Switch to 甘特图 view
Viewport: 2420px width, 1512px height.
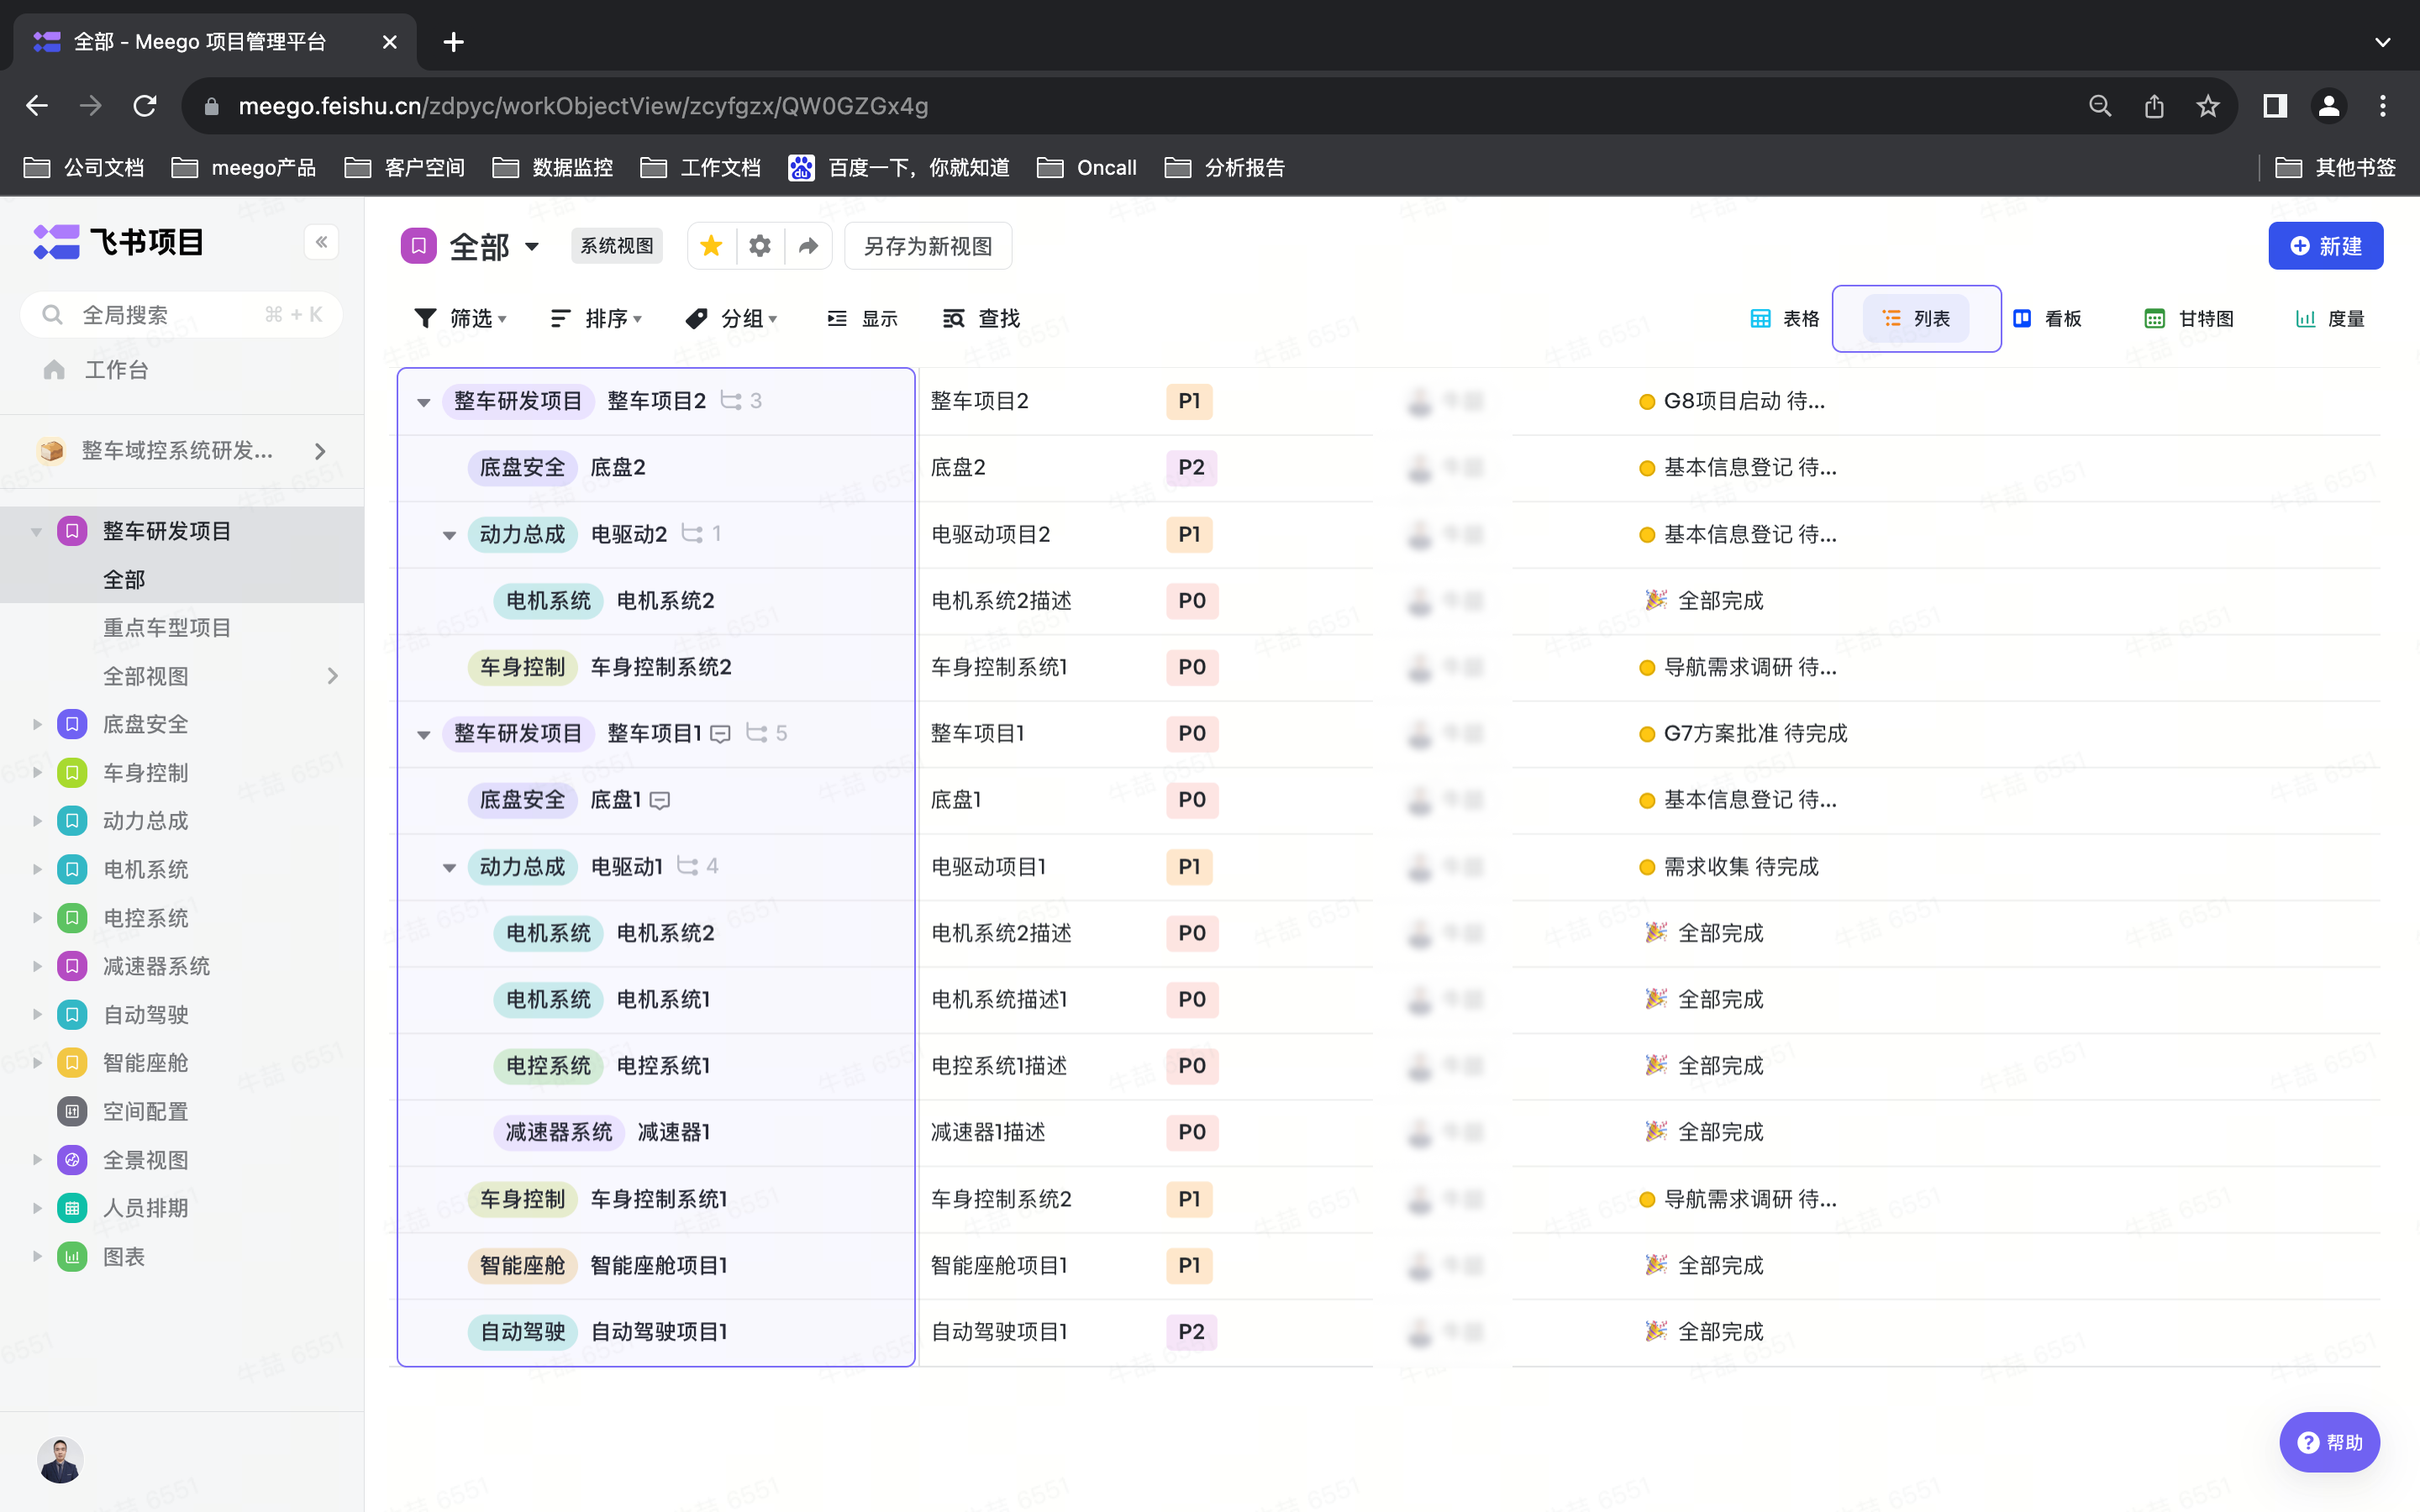point(2190,319)
